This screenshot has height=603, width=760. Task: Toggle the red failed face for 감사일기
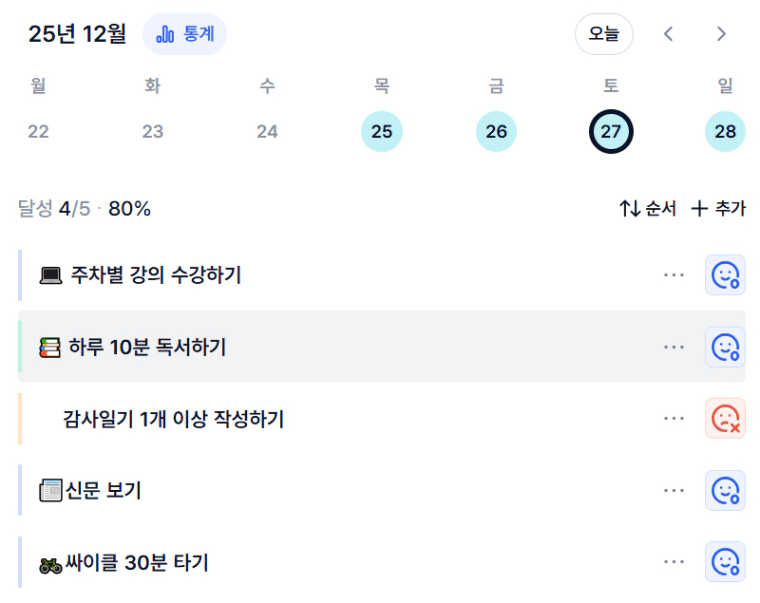point(725,419)
